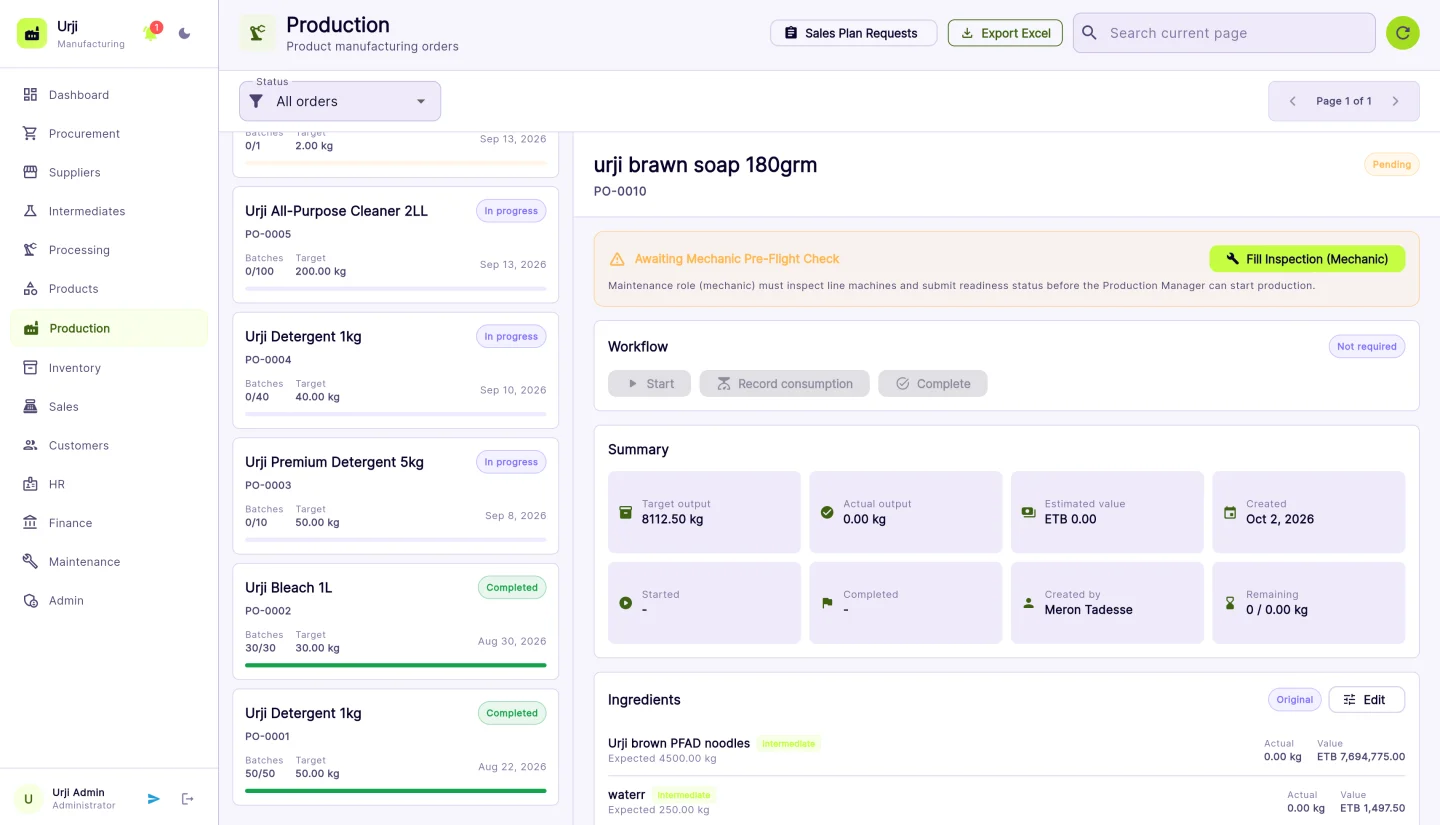1440x825 pixels.
Task: Open the notifications bell
Action: point(151,33)
